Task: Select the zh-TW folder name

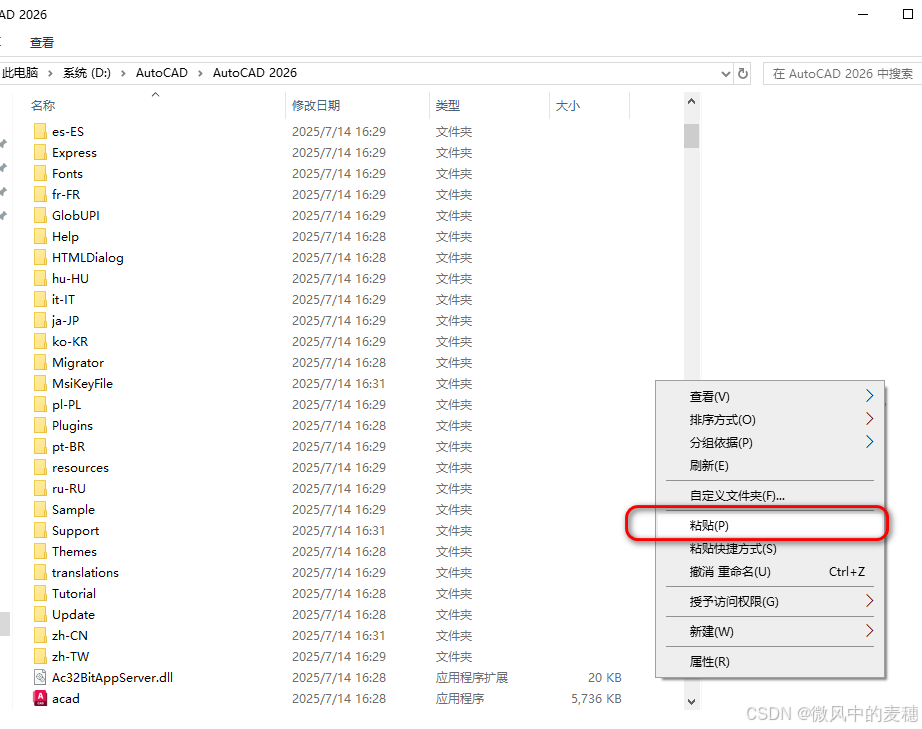Action: (70, 657)
